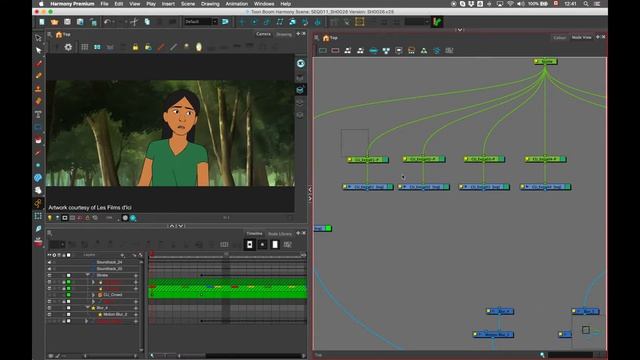Open the Default workspace dropdown

(x=200, y=22)
